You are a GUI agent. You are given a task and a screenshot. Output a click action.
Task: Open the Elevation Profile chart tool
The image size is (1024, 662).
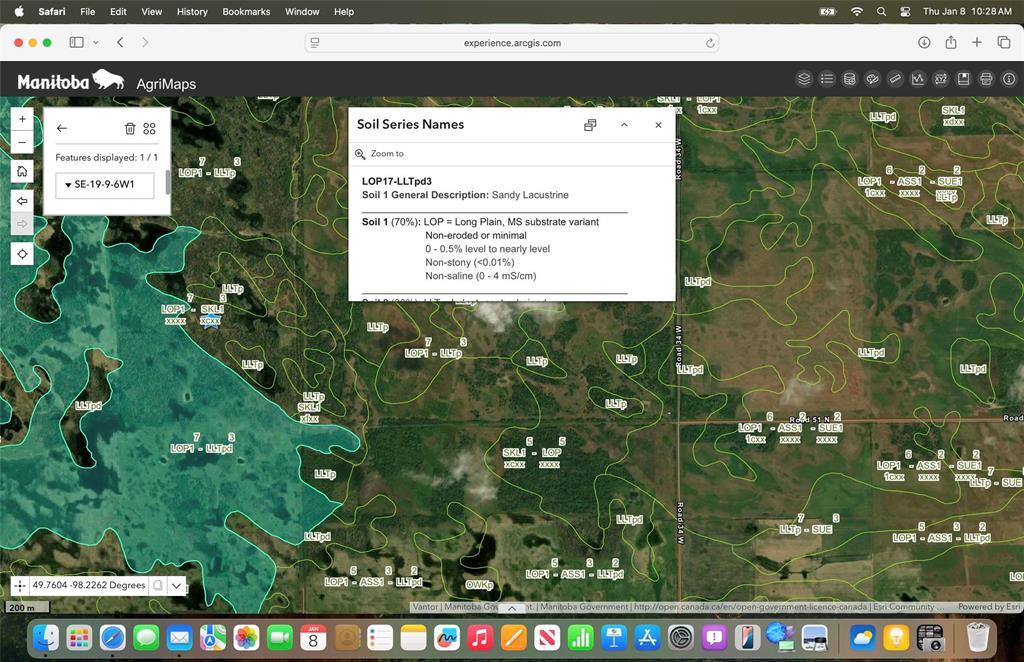point(918,79)
